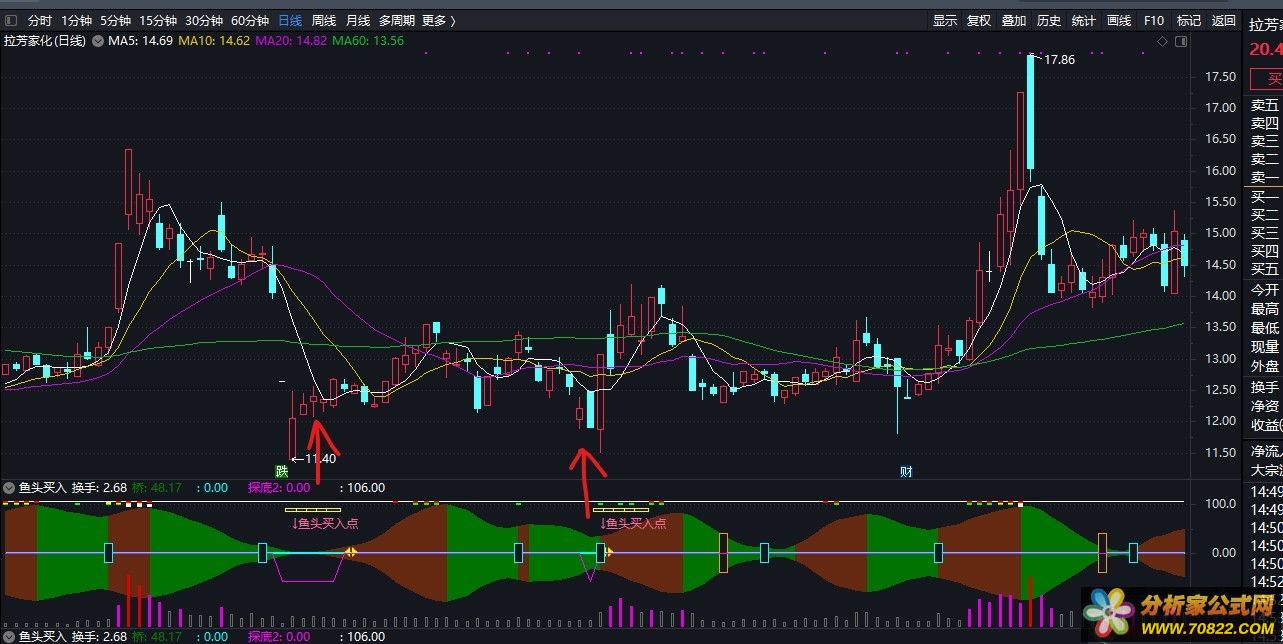The image size is (1283, 644).
Task: Expand the MA indicator settings arrow beside 拉芳家化
Action: coord(98,41)
